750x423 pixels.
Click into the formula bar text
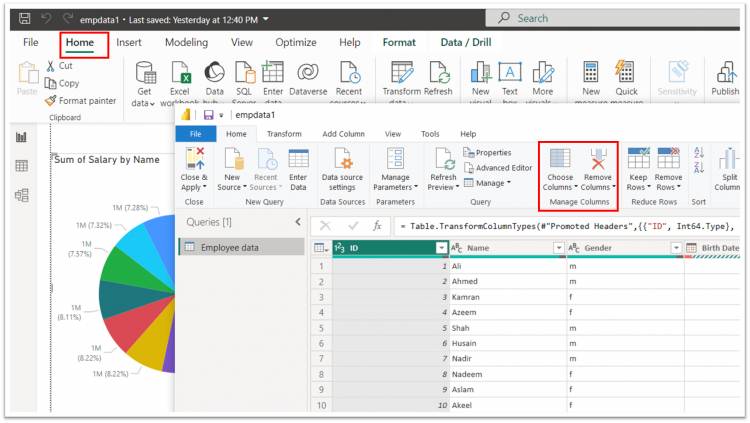pos(567,226)
